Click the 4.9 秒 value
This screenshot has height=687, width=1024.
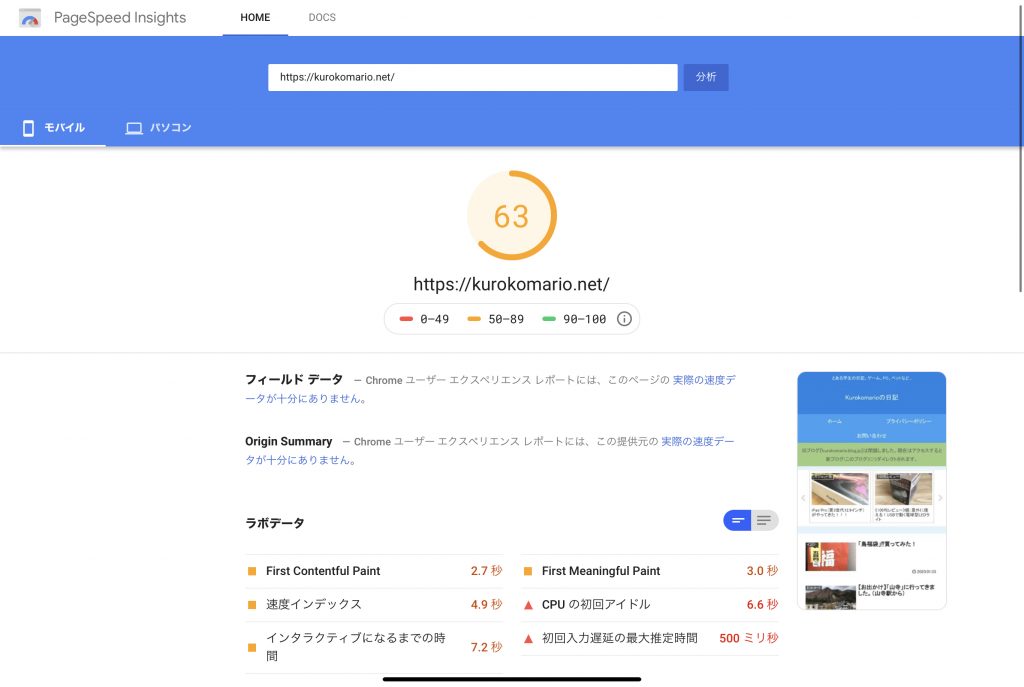[x=487, y=605]
